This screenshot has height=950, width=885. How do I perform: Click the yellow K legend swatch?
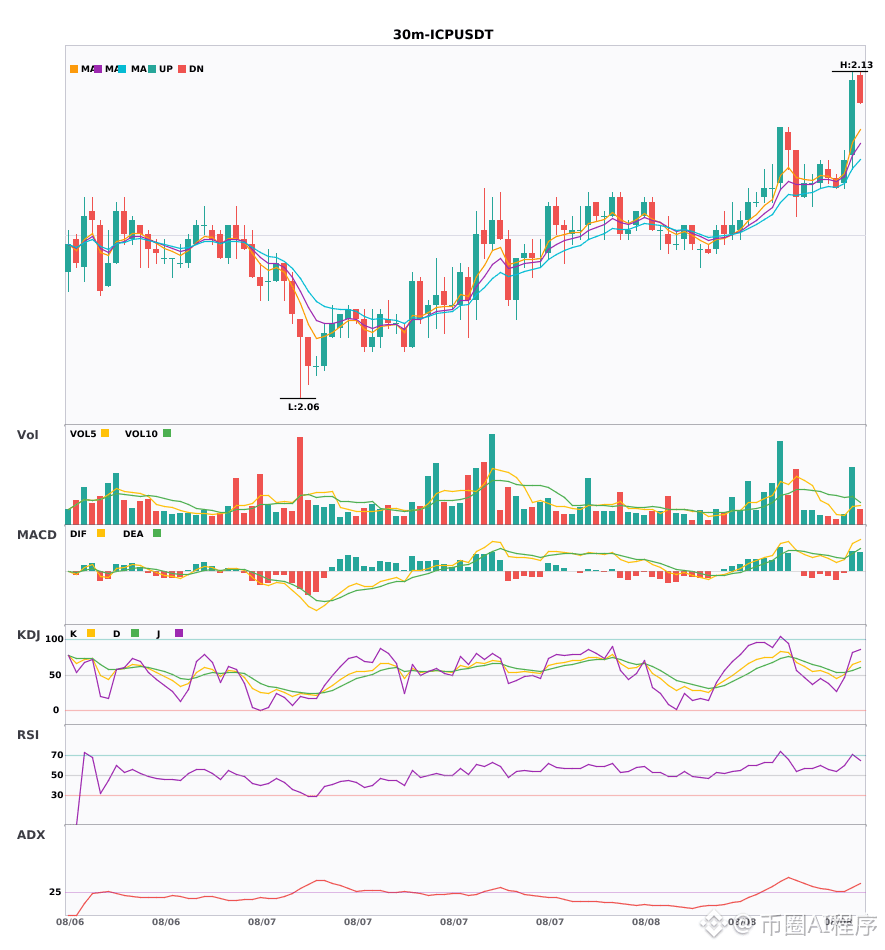point(91,633)
